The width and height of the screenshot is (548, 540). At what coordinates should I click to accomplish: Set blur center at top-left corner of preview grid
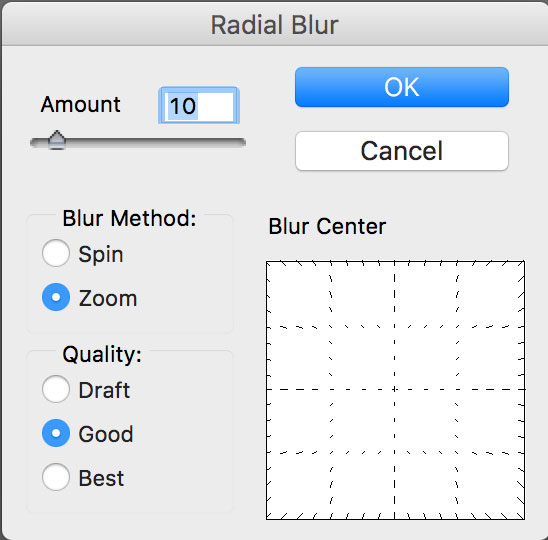click(x=268, y=262)
